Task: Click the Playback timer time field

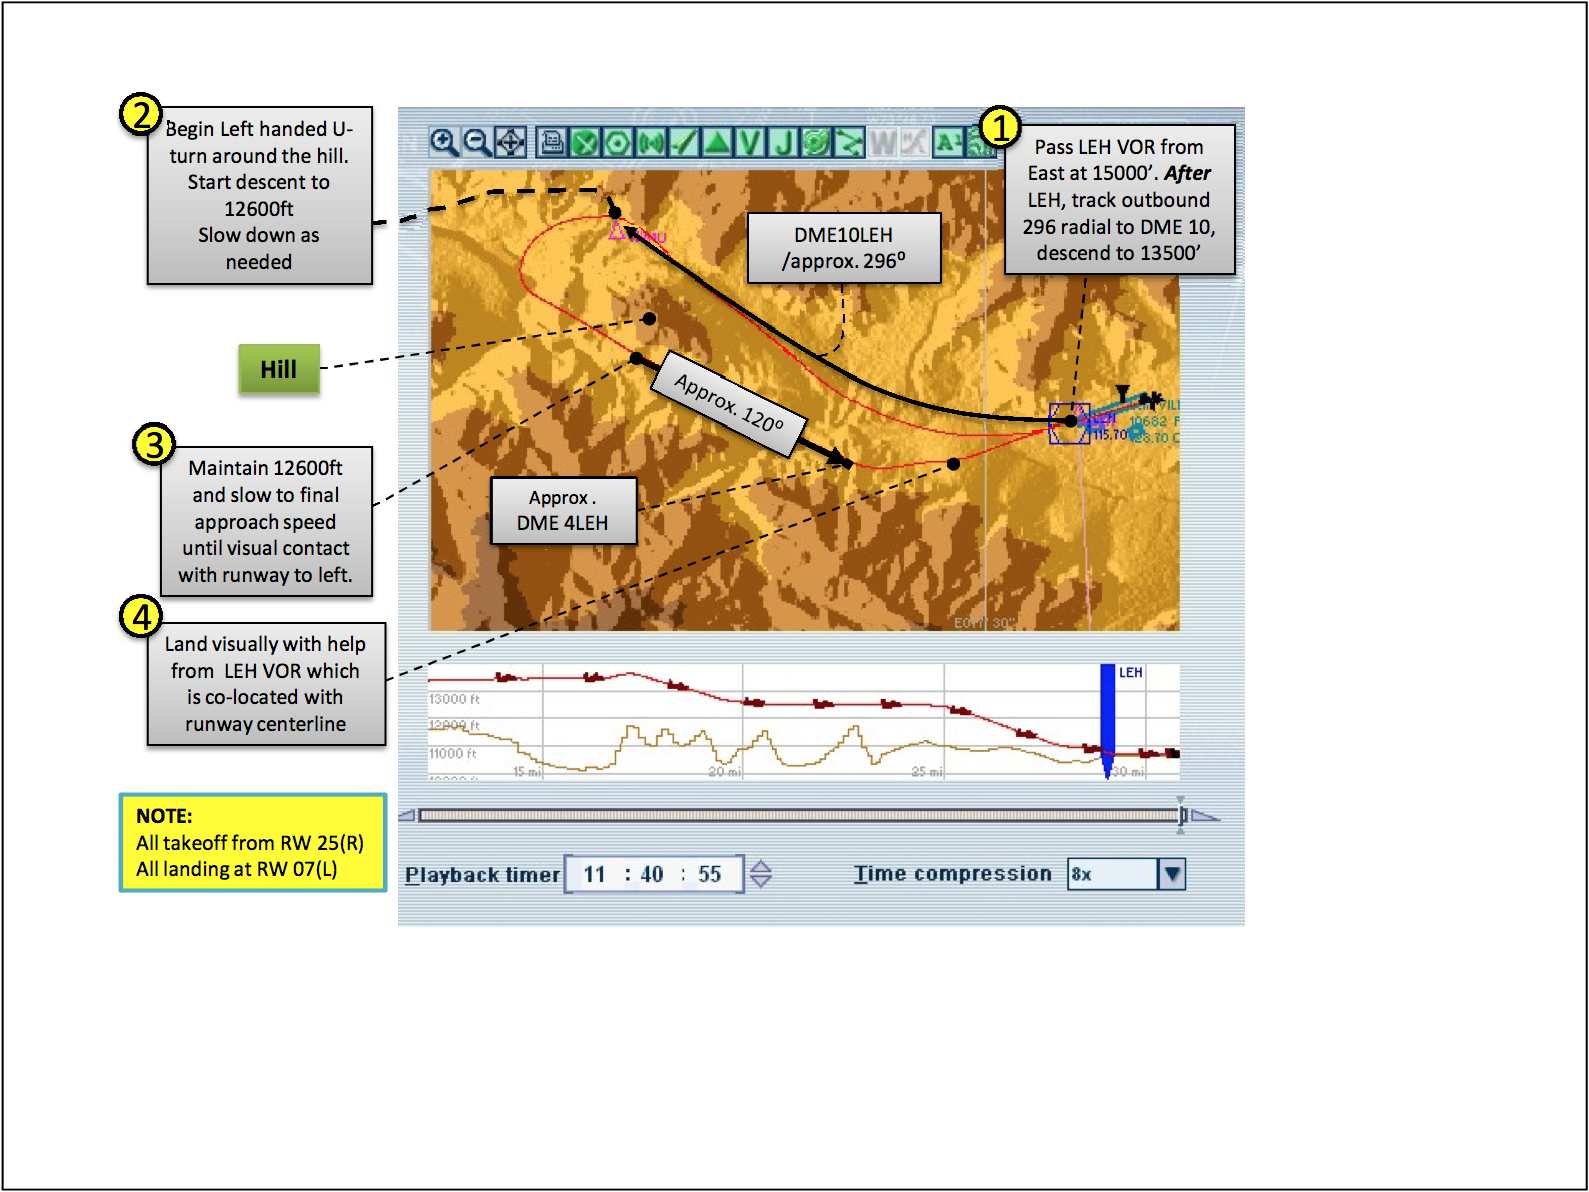Action: tap(654, 874)
